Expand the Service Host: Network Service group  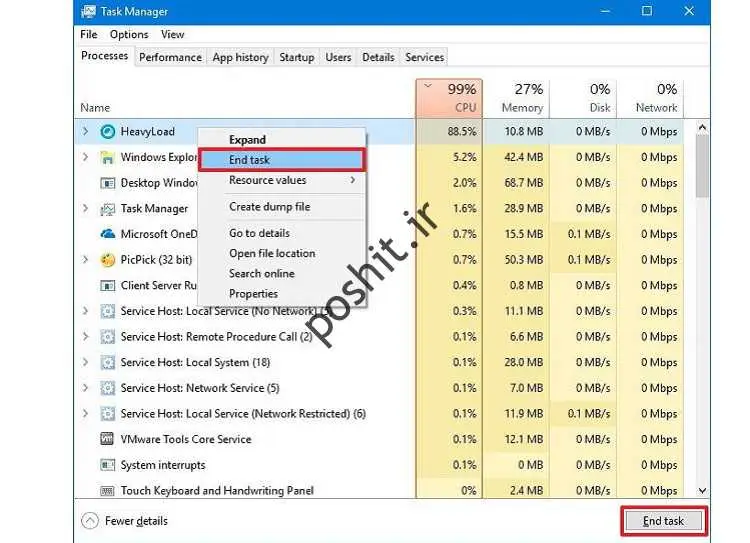click(x=86, y=388)
